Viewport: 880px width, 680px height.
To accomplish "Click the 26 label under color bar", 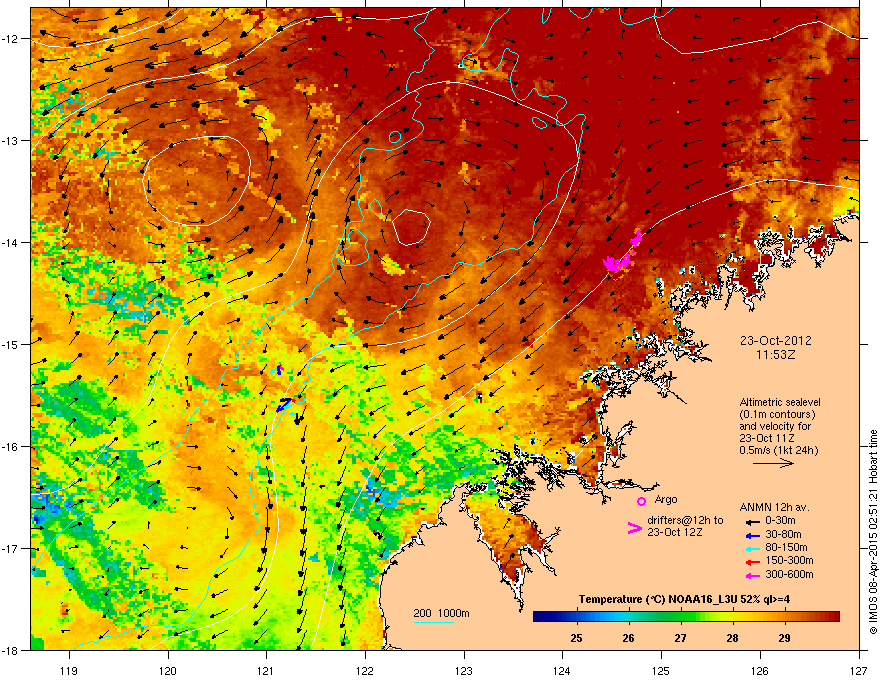I will point(629,638).
